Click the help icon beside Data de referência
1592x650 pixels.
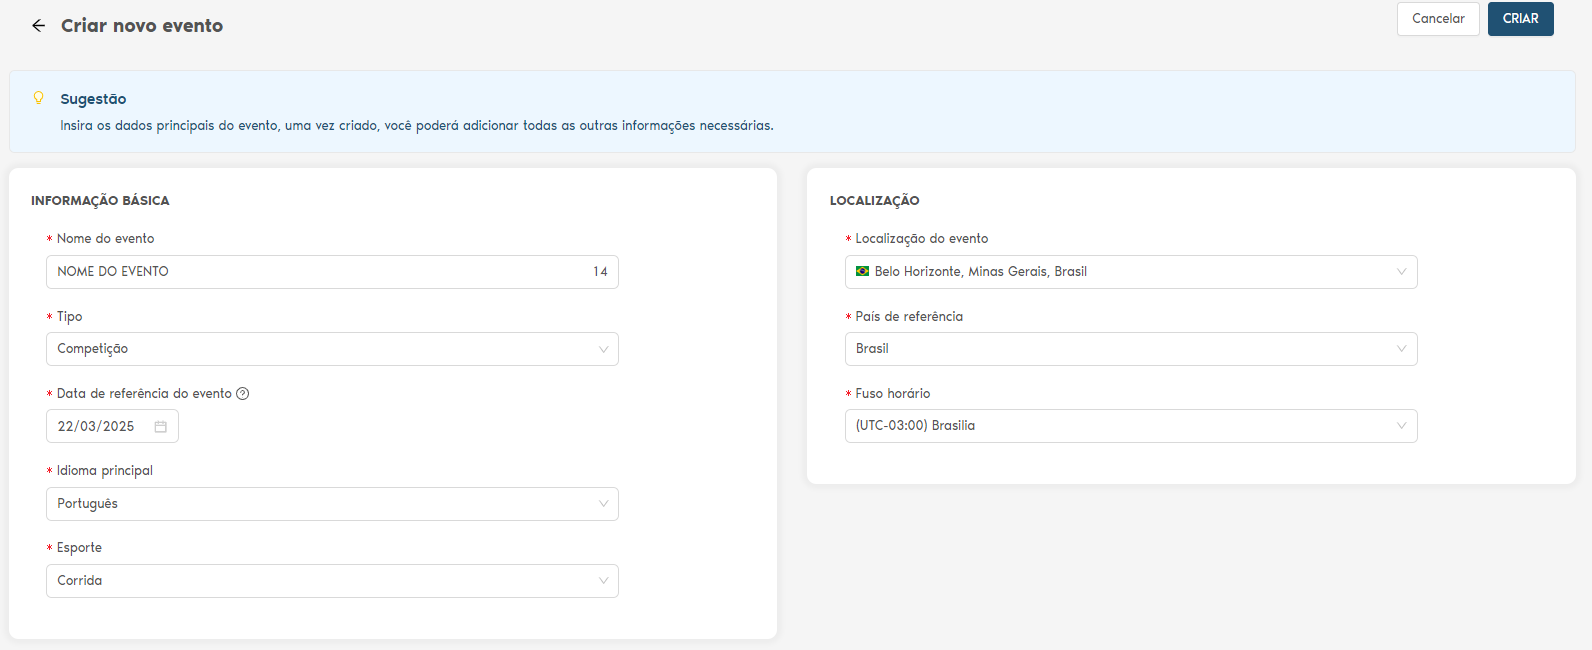coord(242,394)
